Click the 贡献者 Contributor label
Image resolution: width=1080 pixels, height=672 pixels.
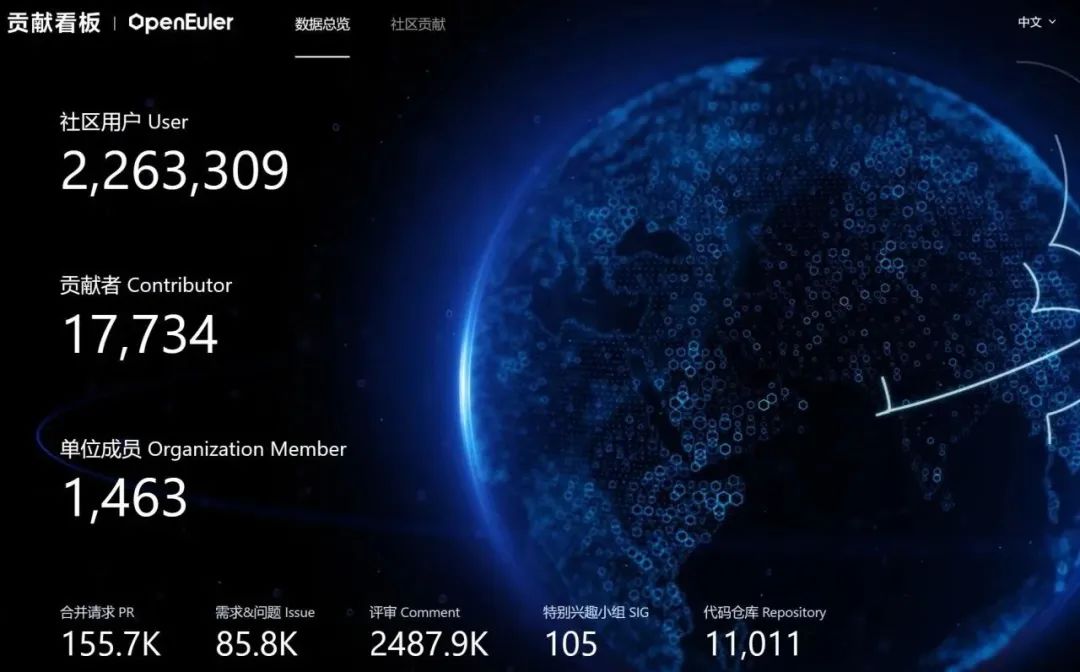tap(146, 285)
